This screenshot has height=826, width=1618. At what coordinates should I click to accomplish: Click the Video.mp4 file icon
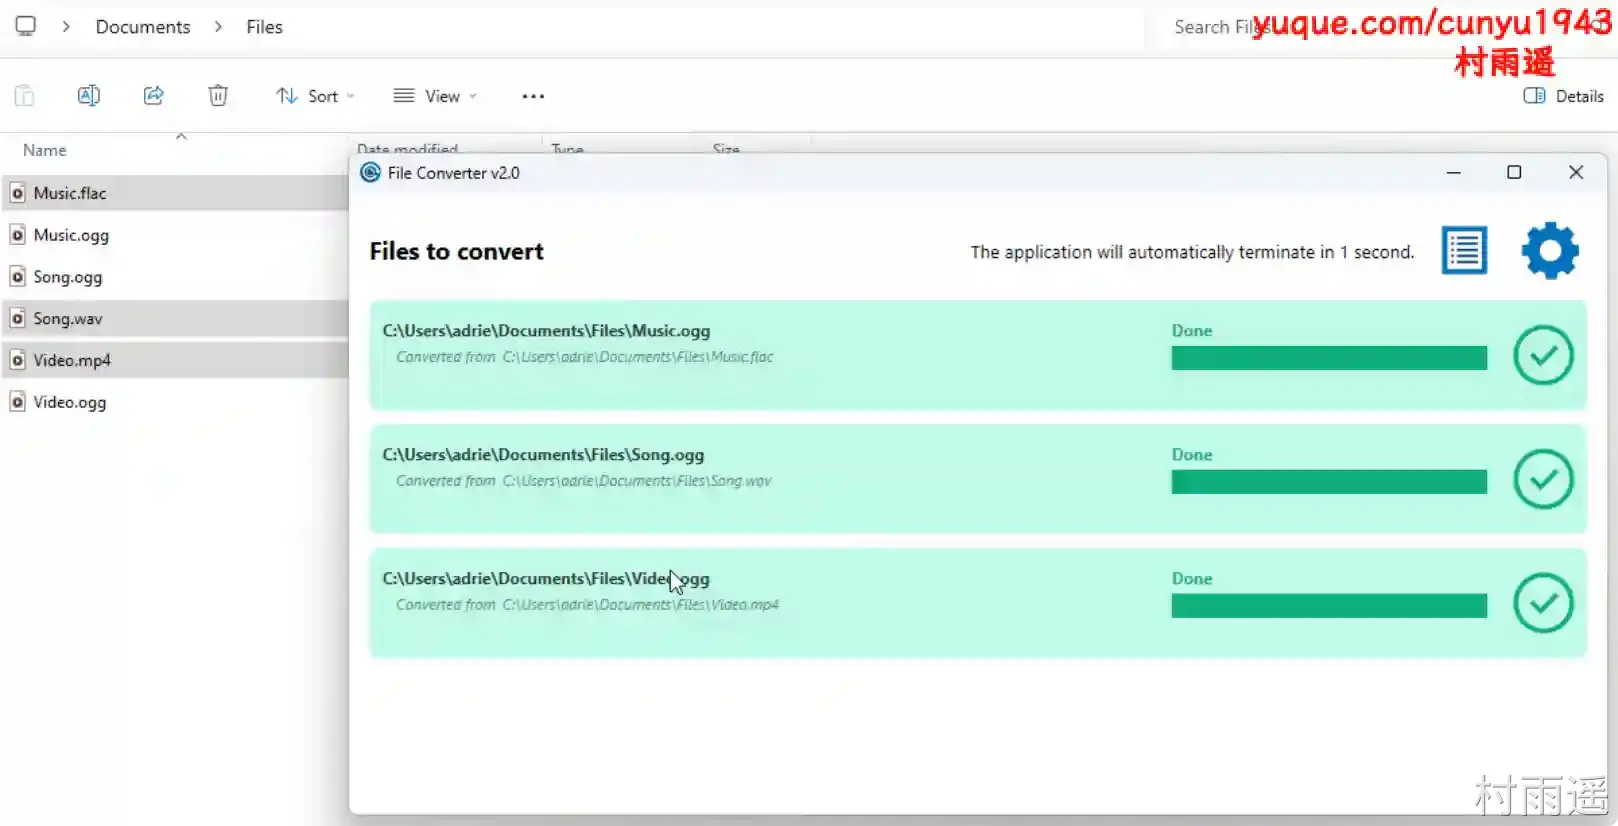[x=17, y=360]
